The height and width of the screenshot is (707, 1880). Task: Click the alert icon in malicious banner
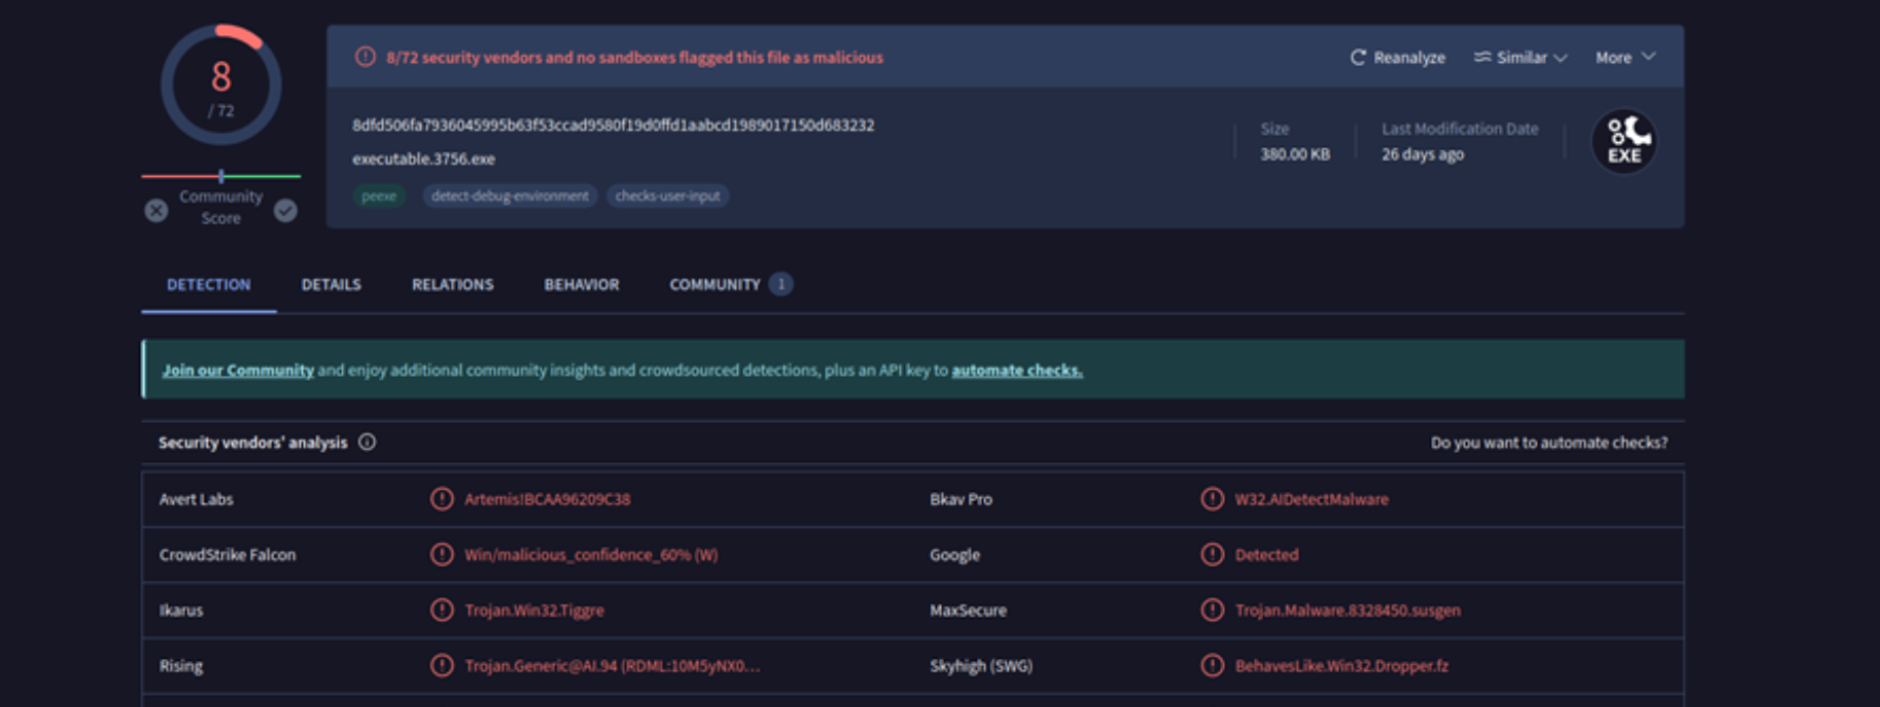365,57
